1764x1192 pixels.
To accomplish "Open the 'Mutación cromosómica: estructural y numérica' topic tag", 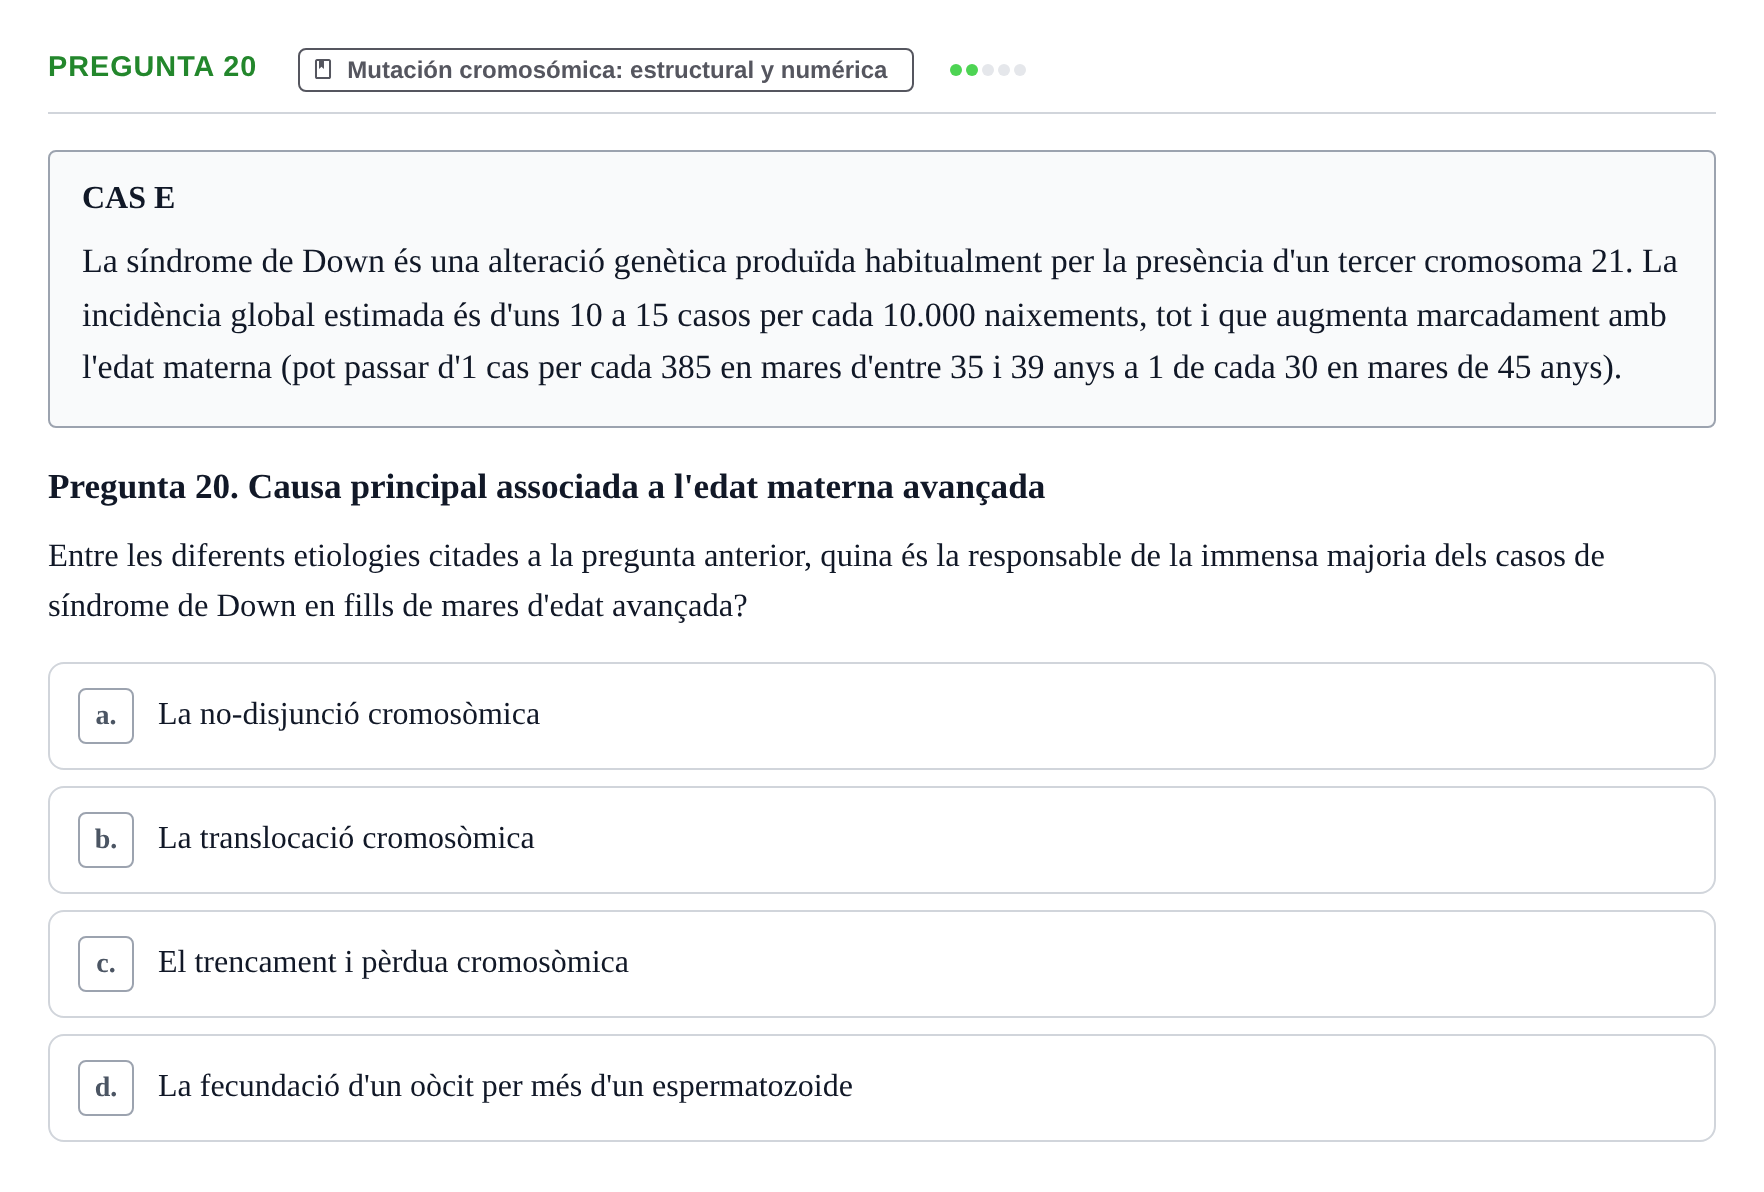I will [x=605, y=70].
